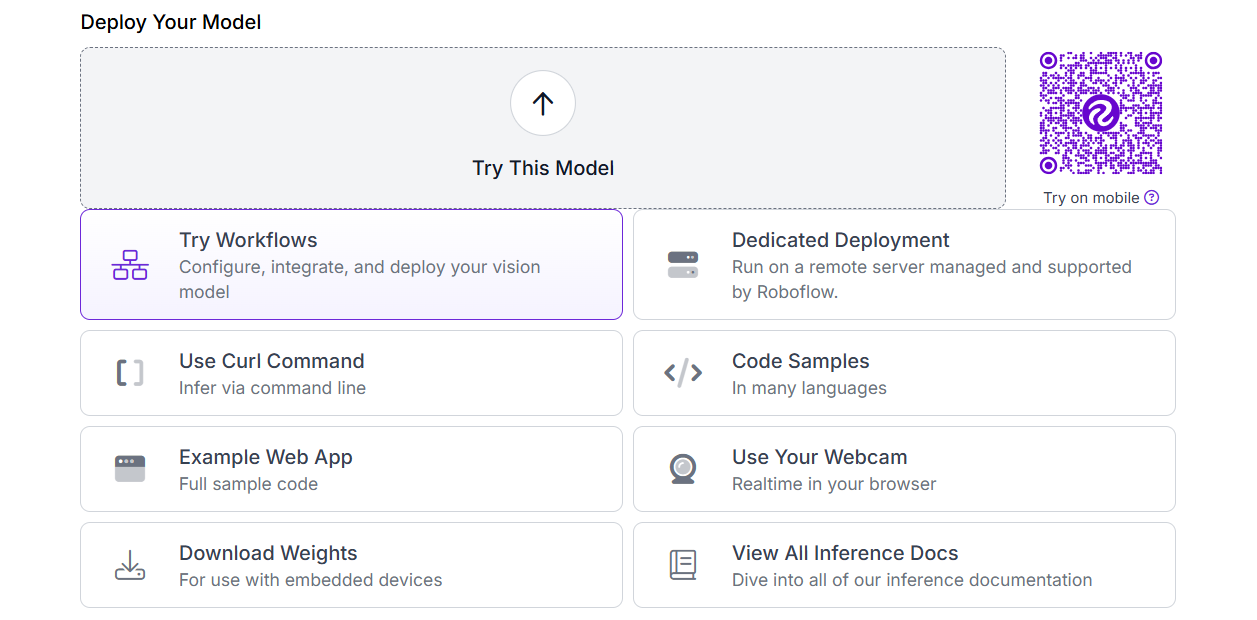Click the webcam camera icon
1257x620 pixels.
tap(683, 469)
